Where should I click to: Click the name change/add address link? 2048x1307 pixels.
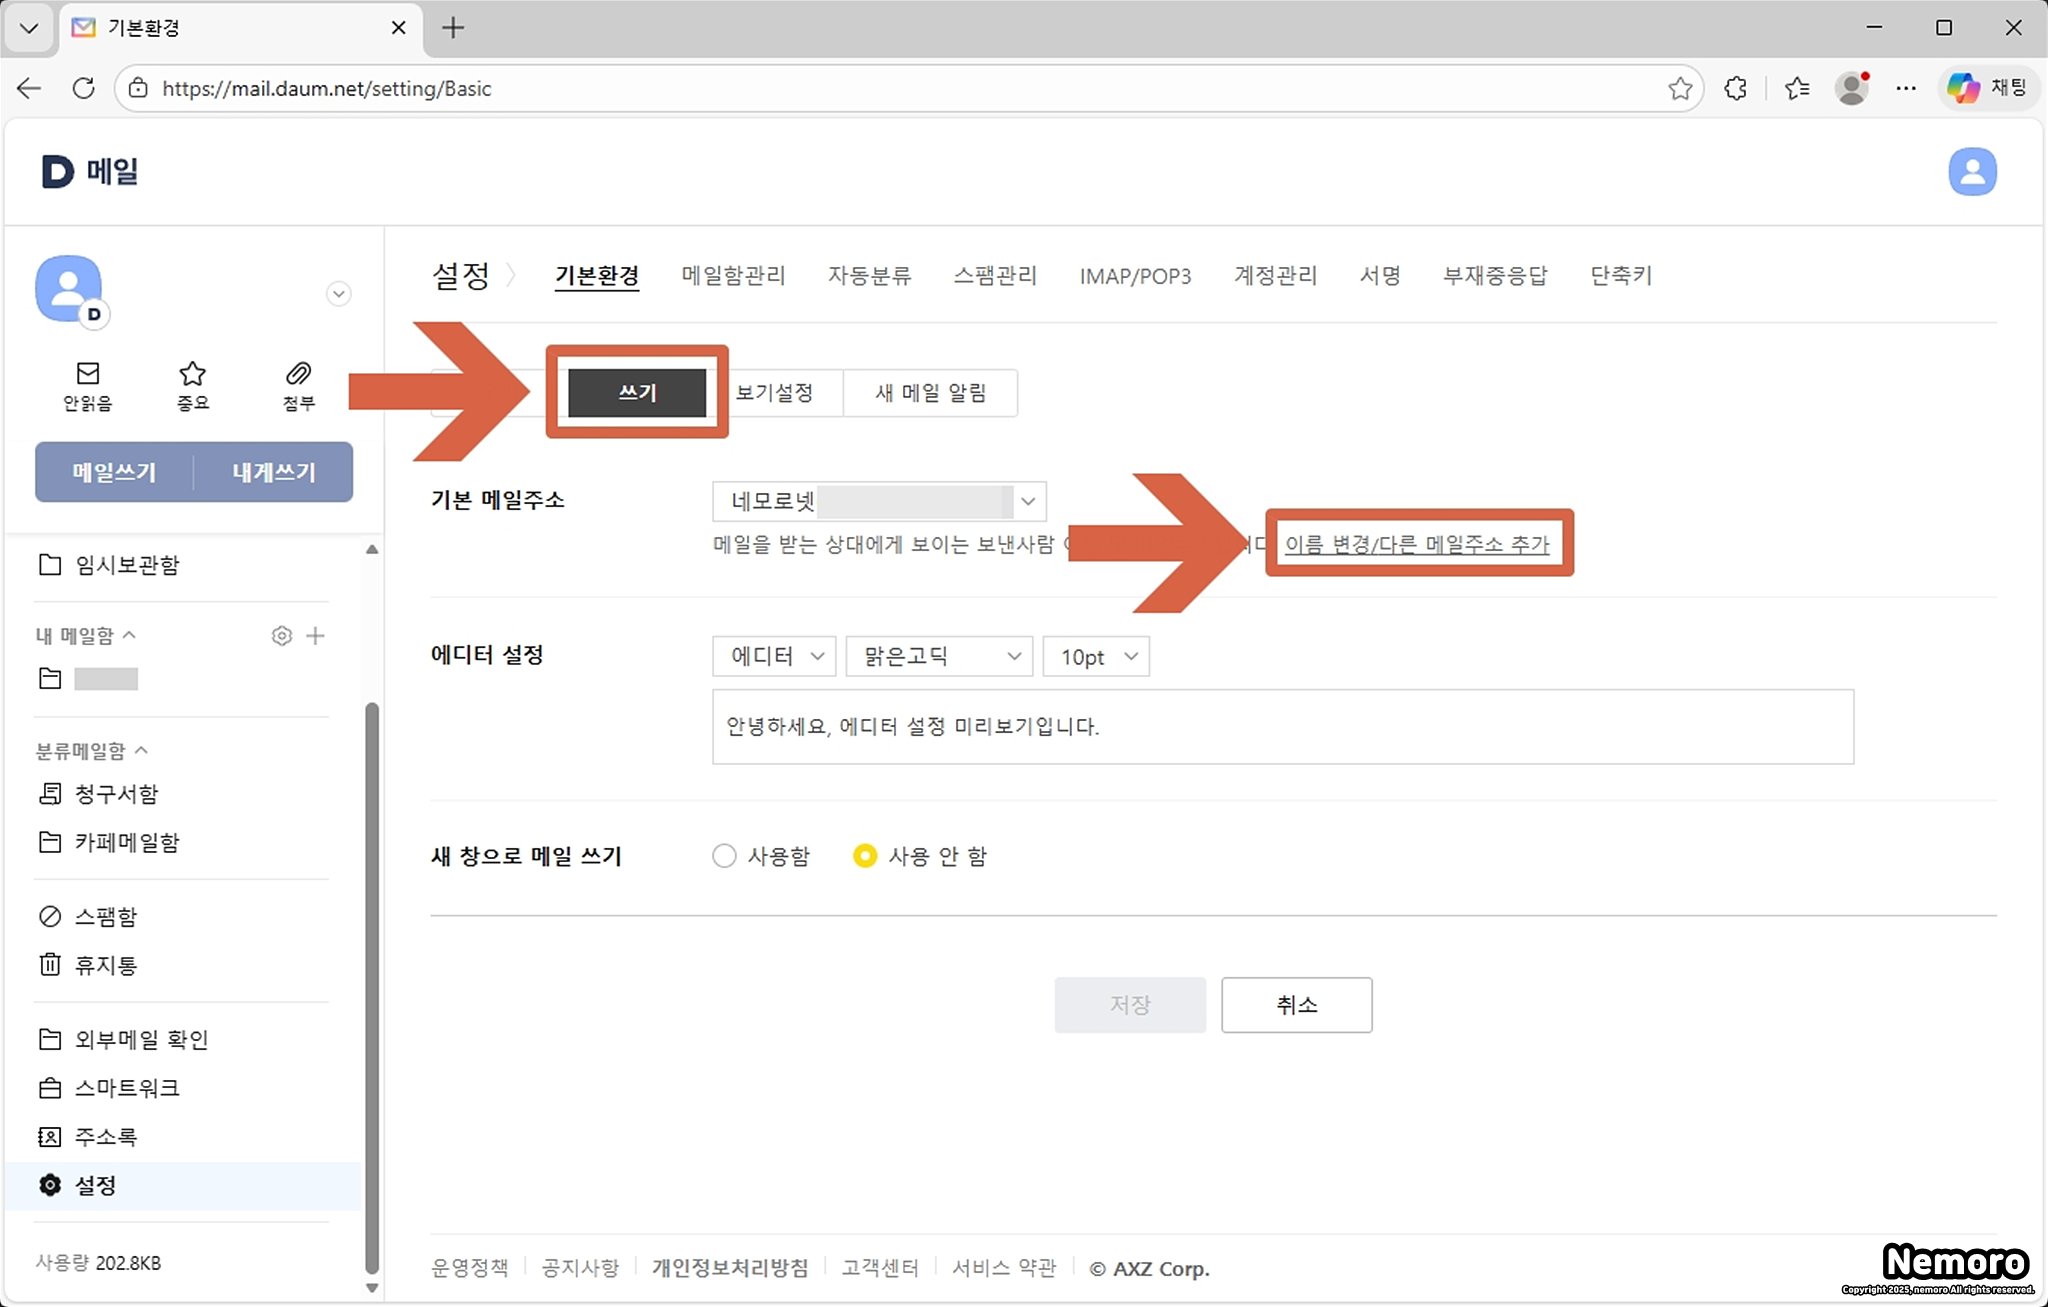[x=1416, y=545]
